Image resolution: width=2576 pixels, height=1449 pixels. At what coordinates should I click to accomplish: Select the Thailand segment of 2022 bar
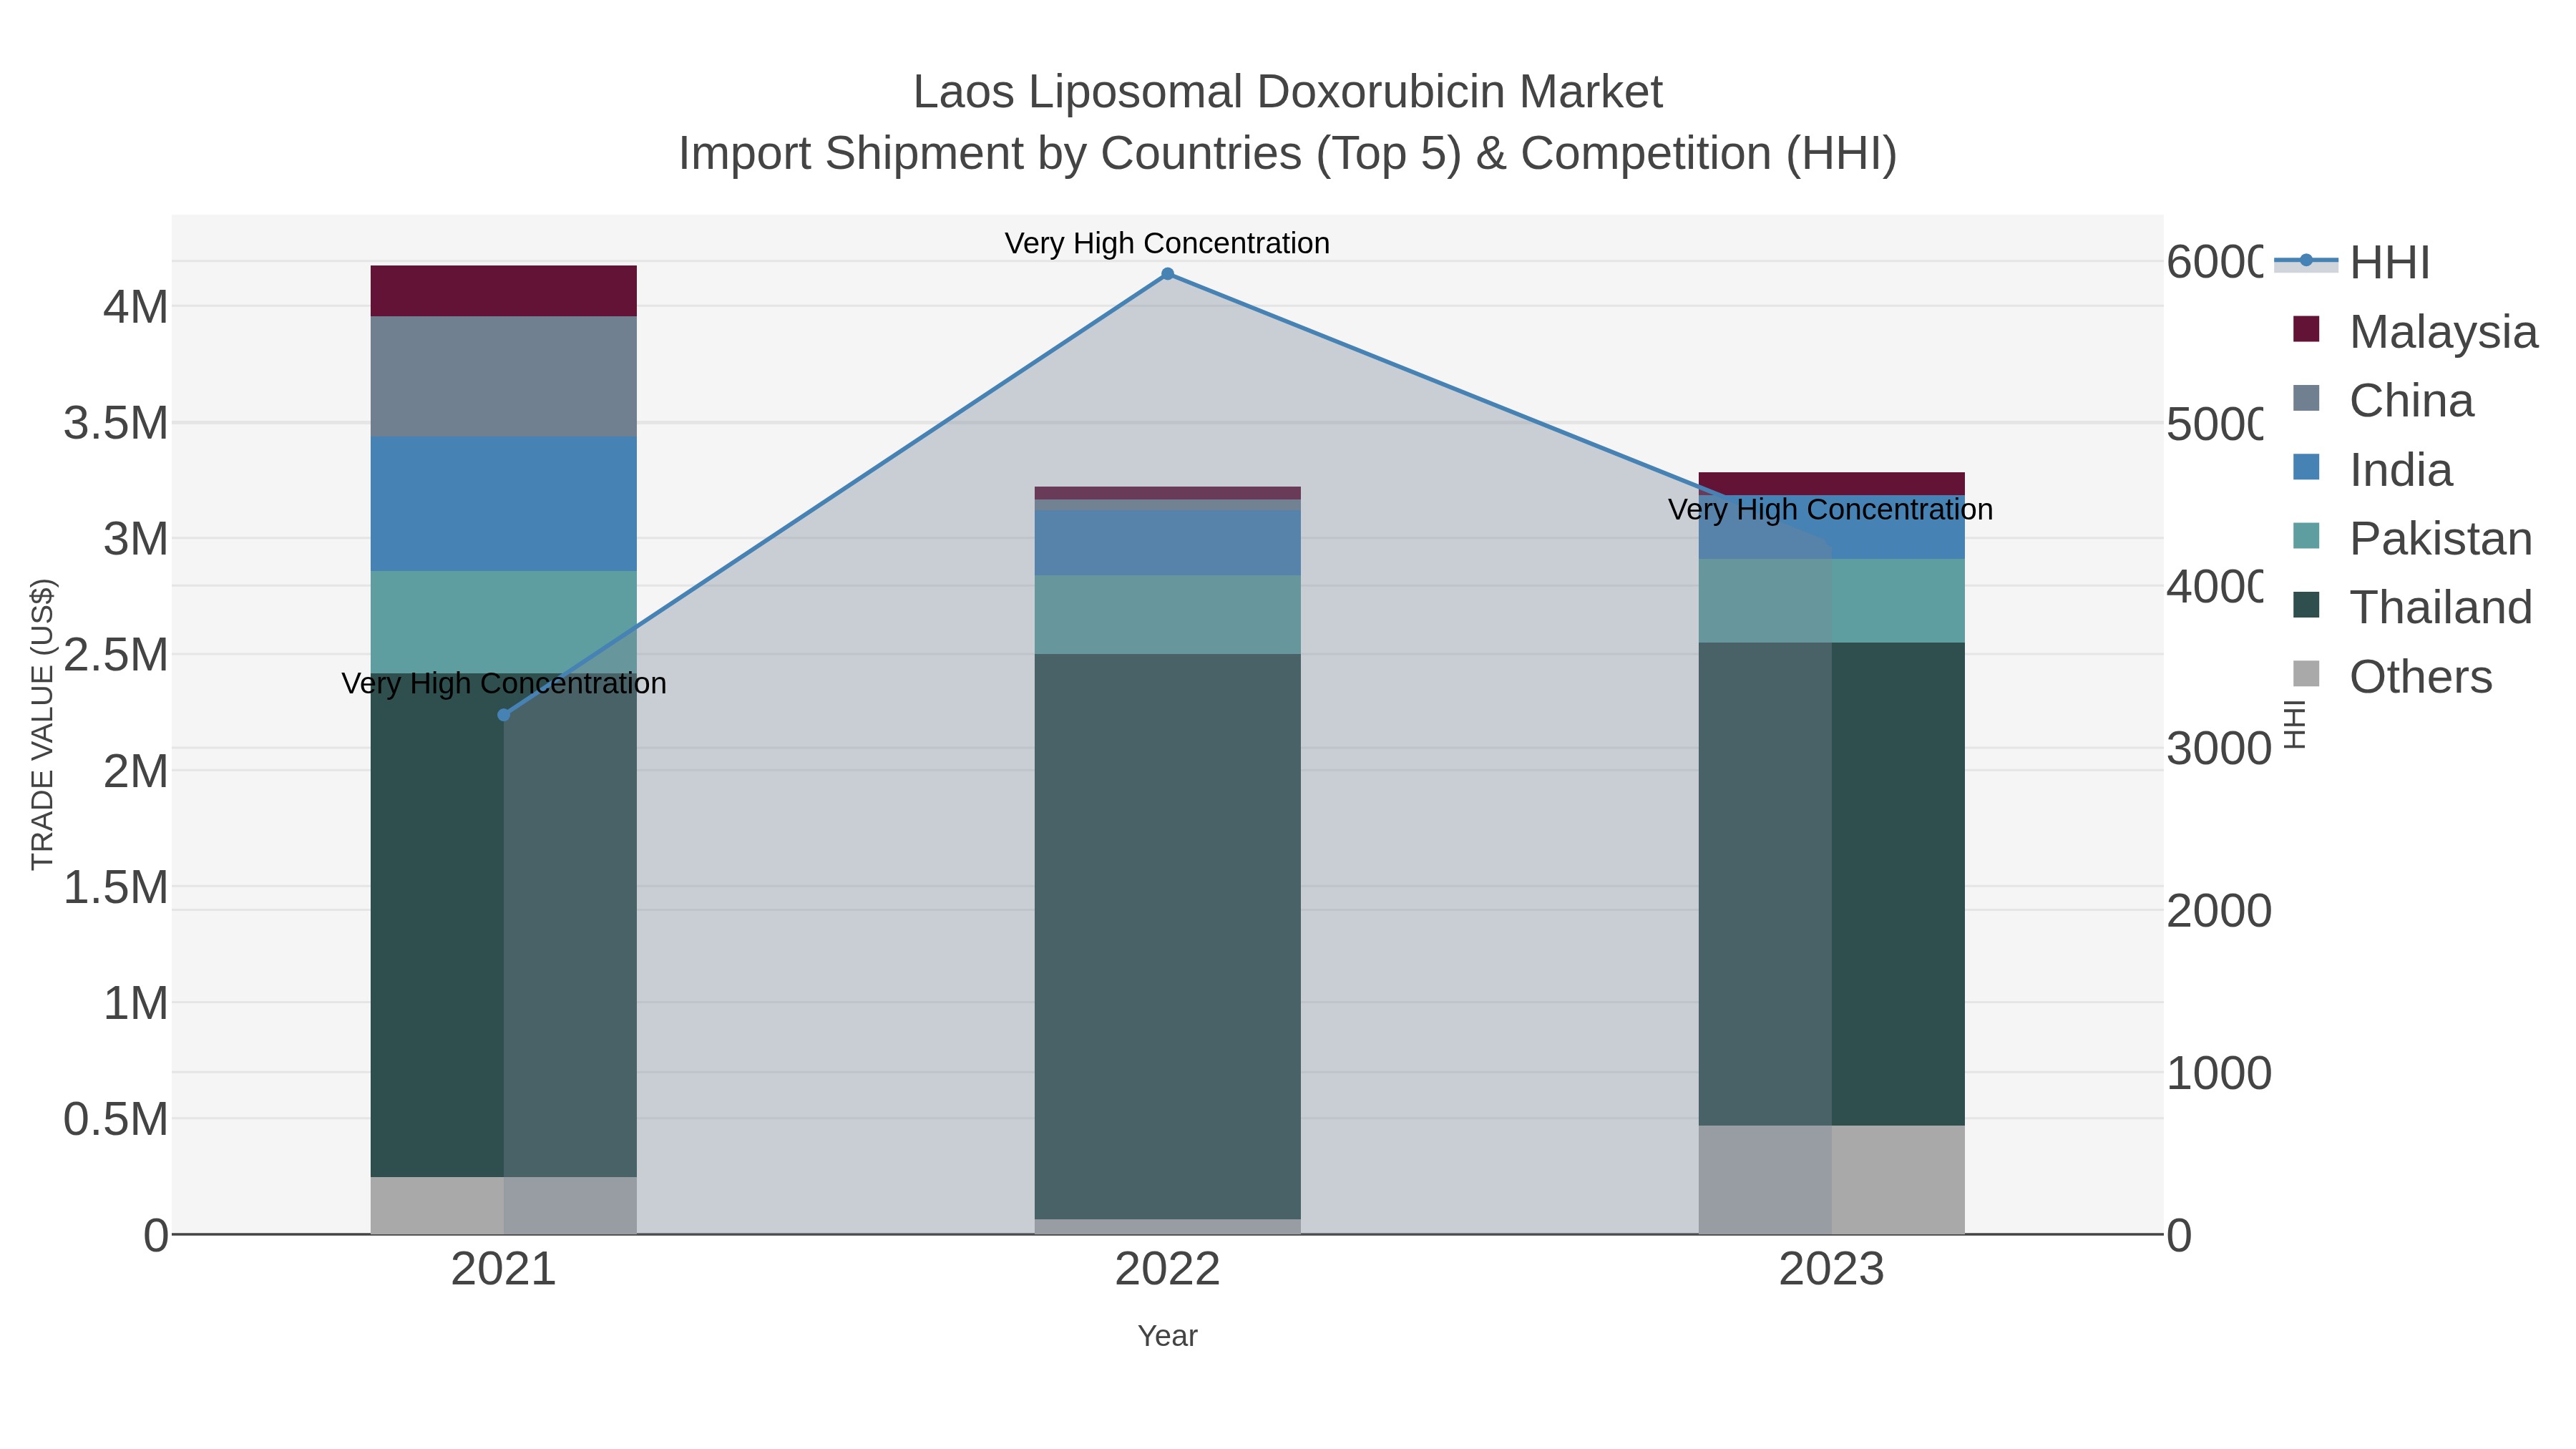(x=1167, y=937)
